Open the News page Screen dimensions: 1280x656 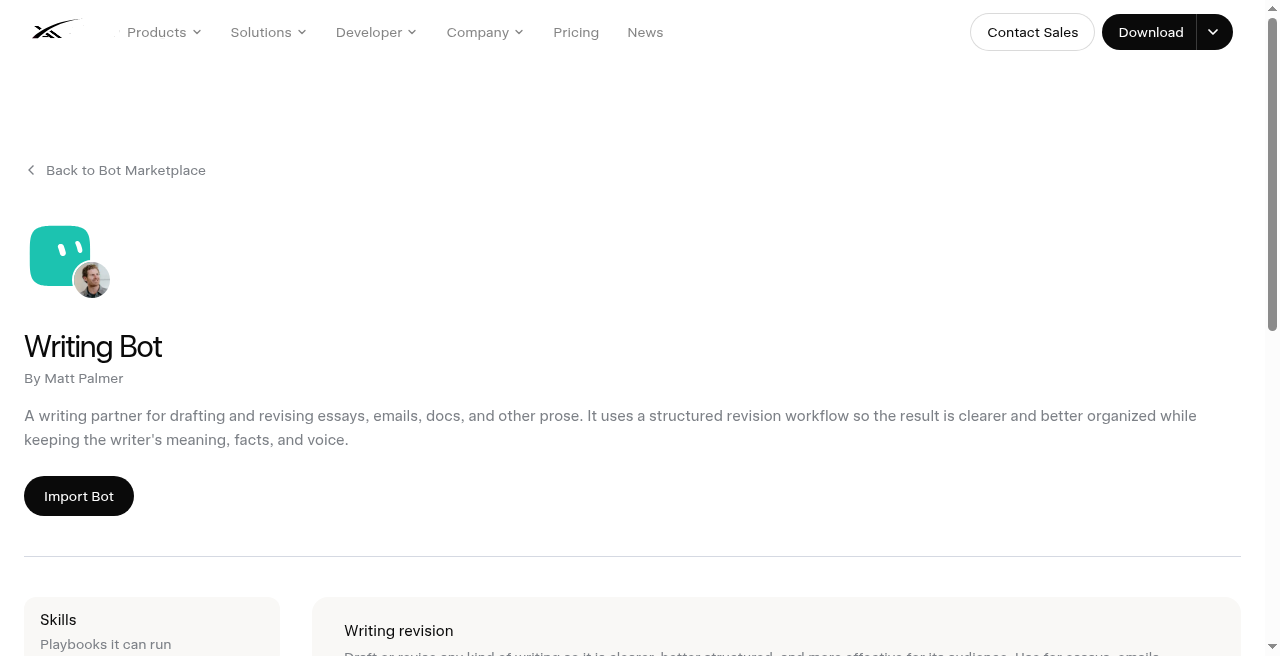645,32
